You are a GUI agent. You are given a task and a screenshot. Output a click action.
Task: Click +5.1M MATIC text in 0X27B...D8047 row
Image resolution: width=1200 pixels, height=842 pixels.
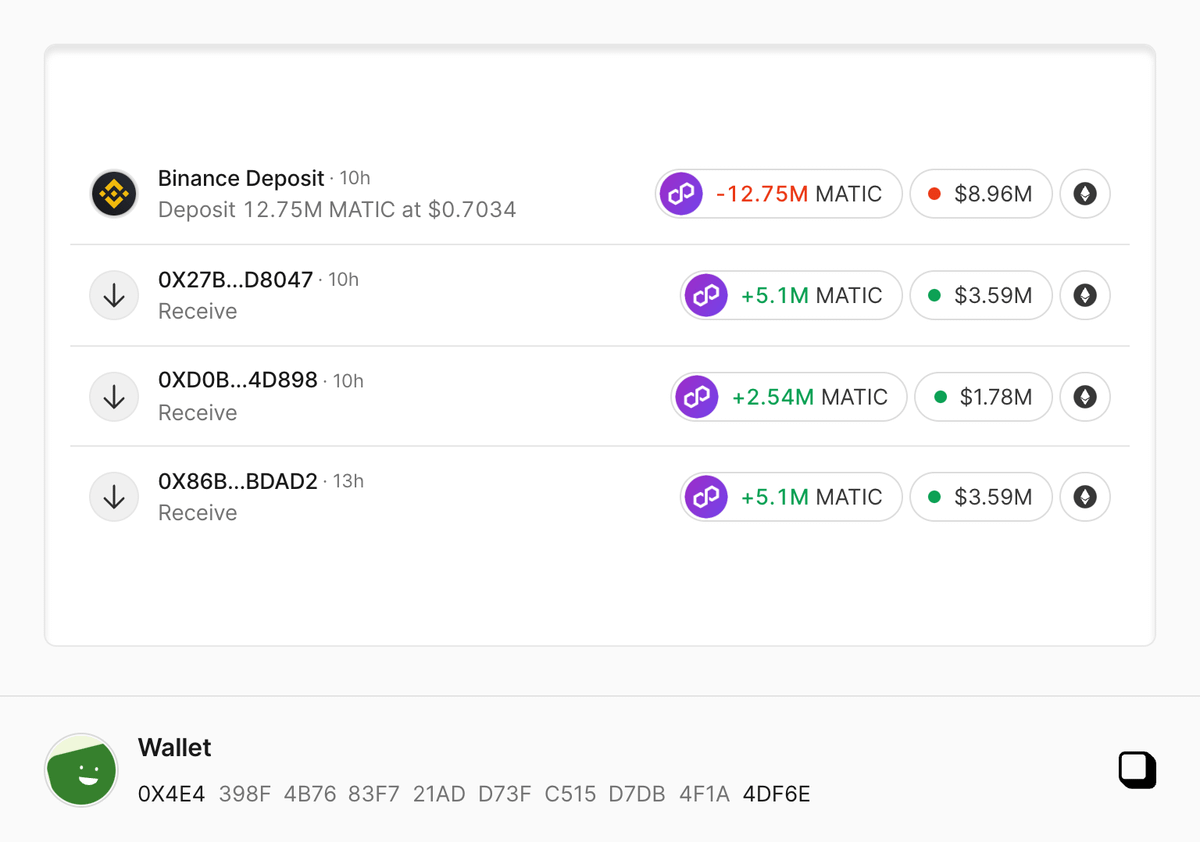[811, 295]
